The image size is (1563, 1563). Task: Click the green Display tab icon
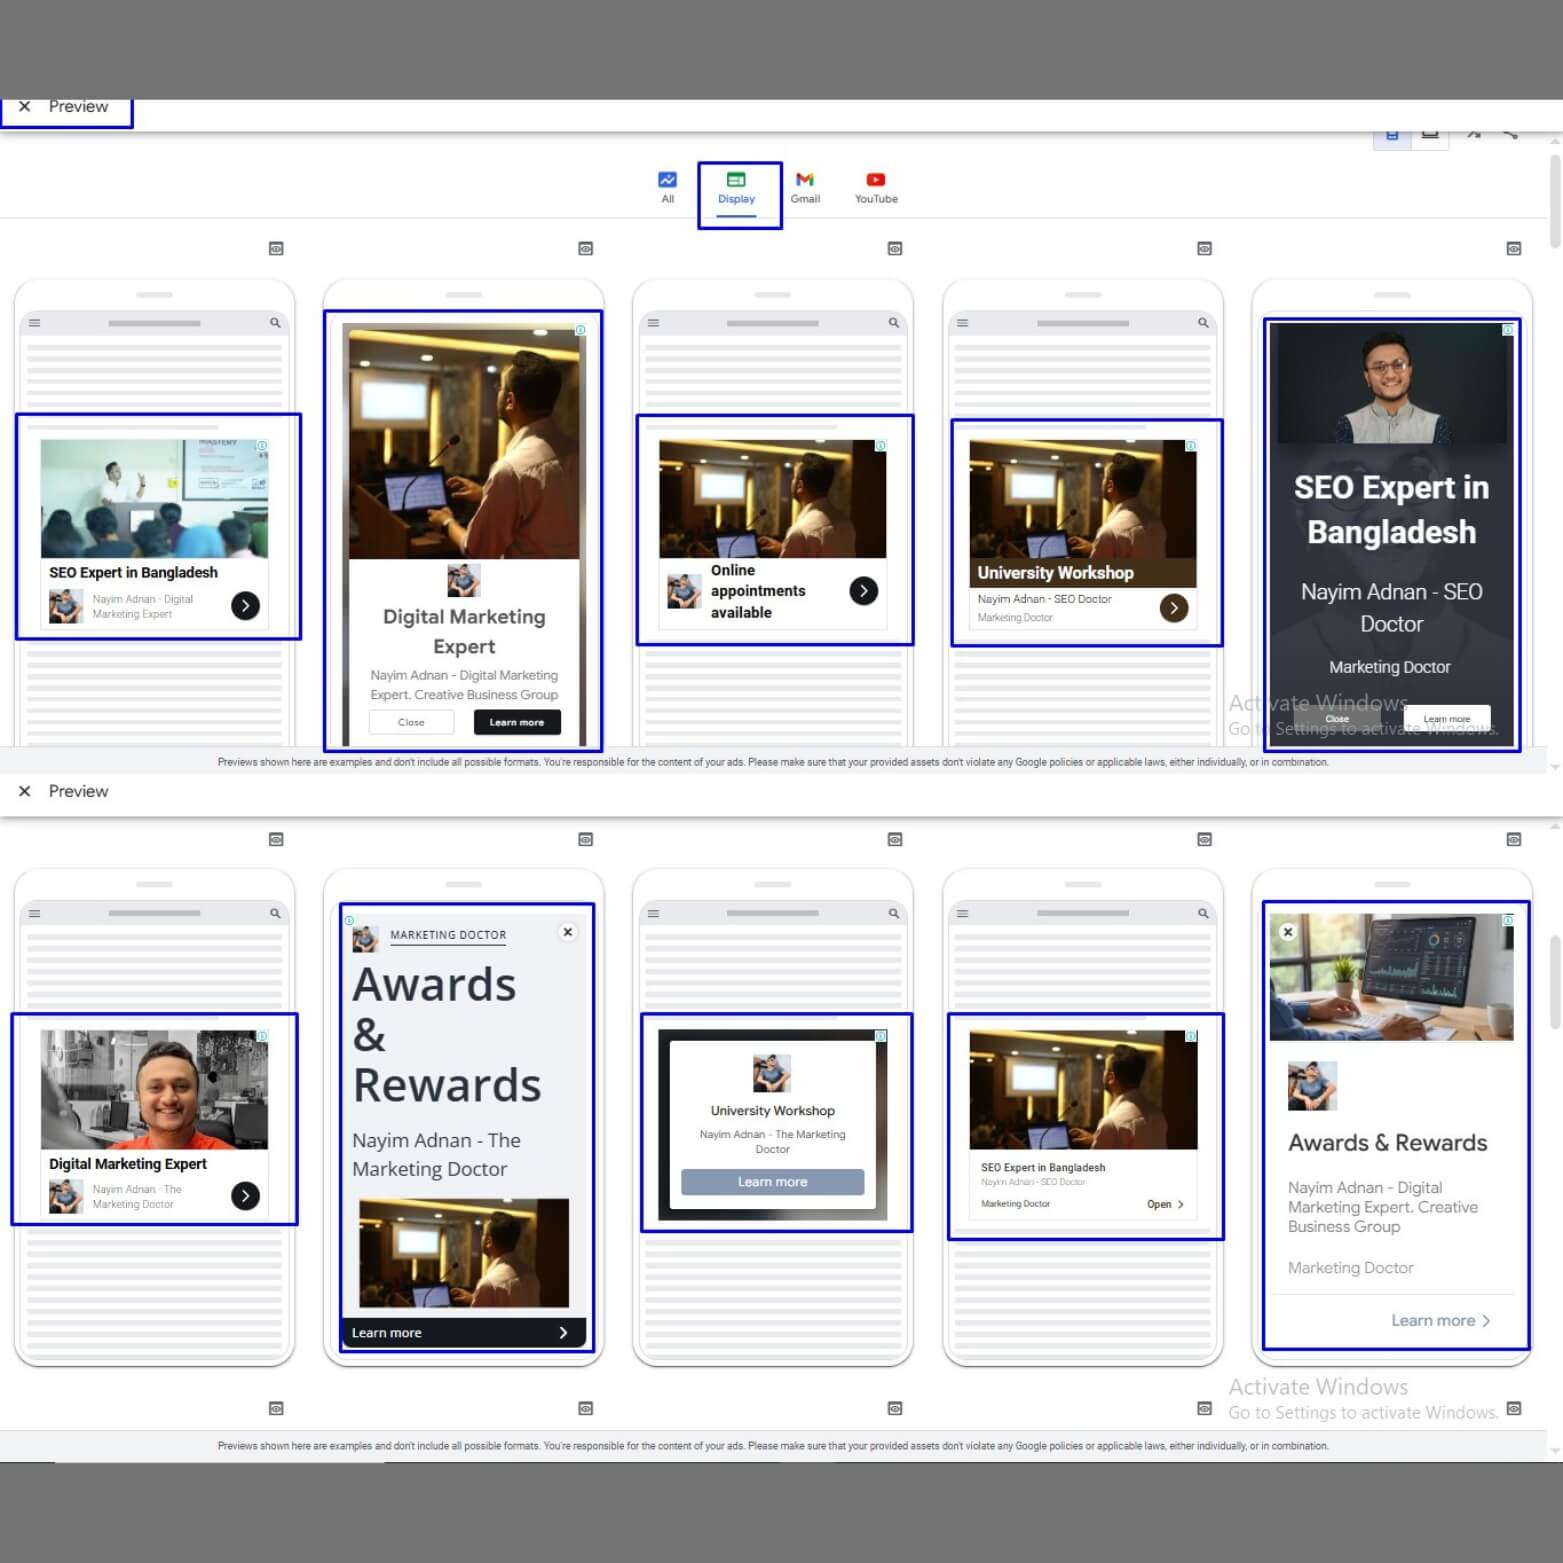point(736,180)
